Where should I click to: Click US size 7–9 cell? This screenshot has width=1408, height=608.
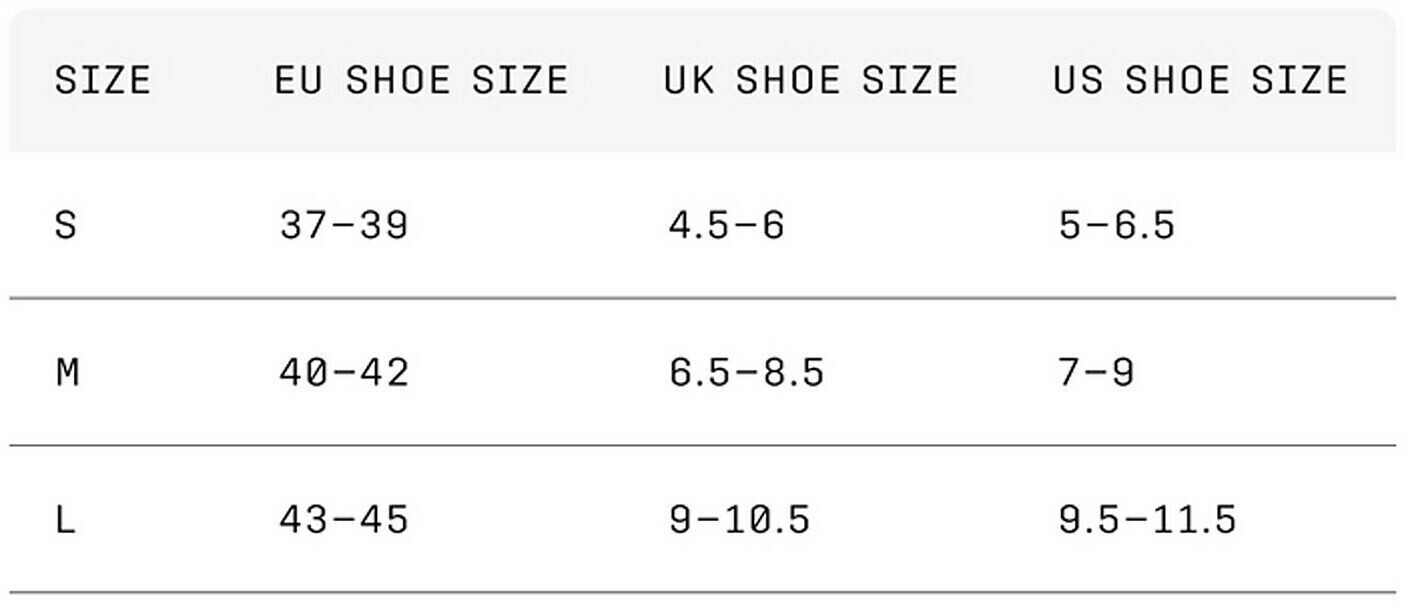[1096, 373]
